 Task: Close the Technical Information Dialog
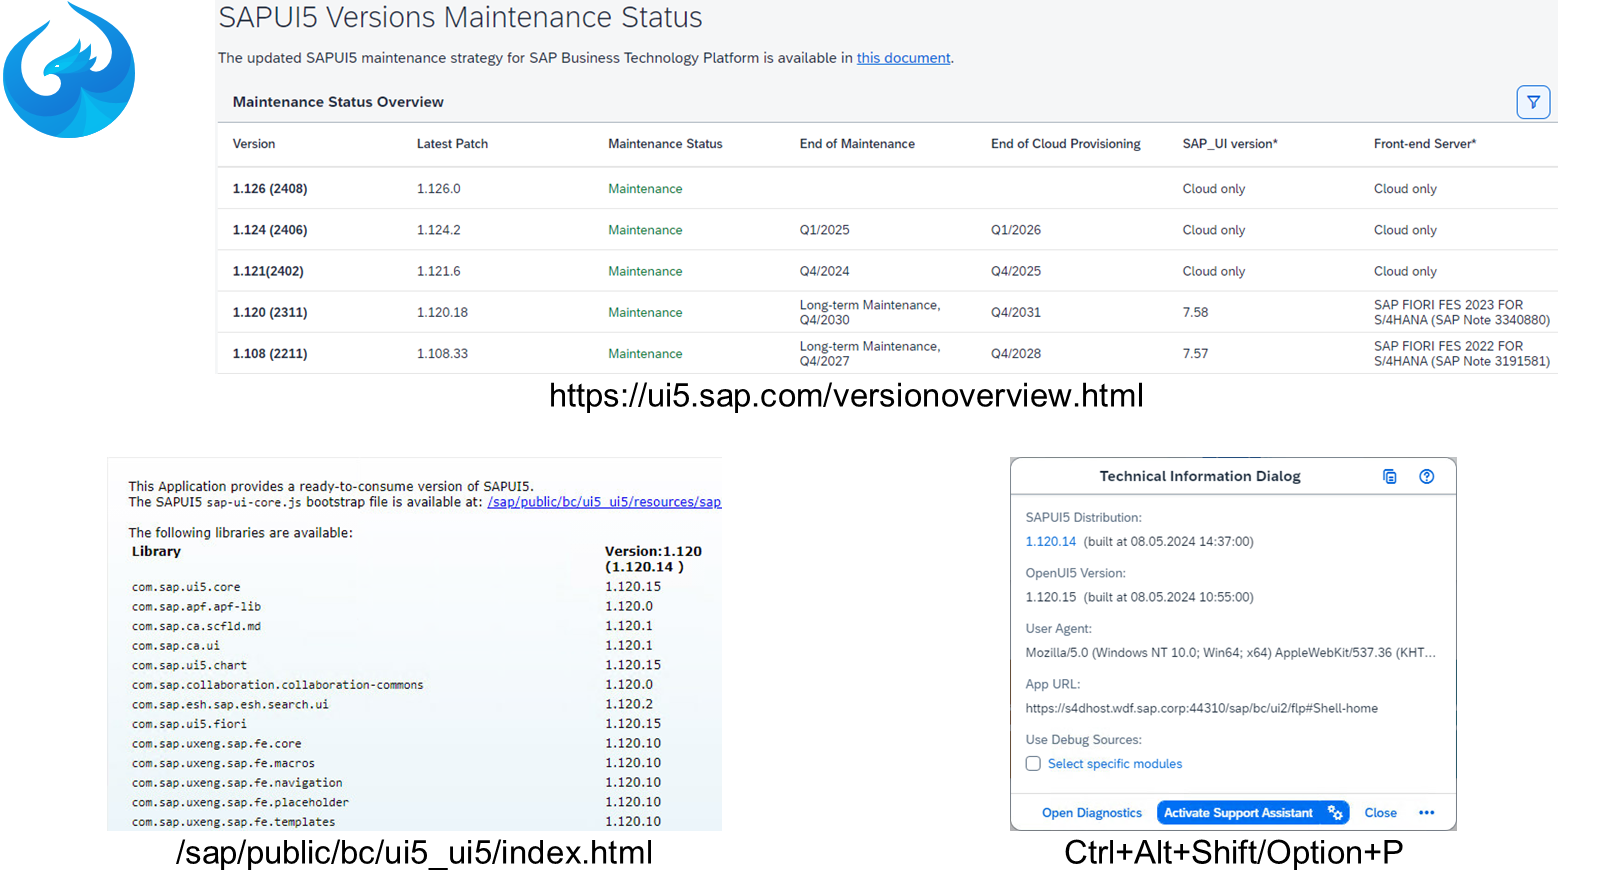(1380, 813)
